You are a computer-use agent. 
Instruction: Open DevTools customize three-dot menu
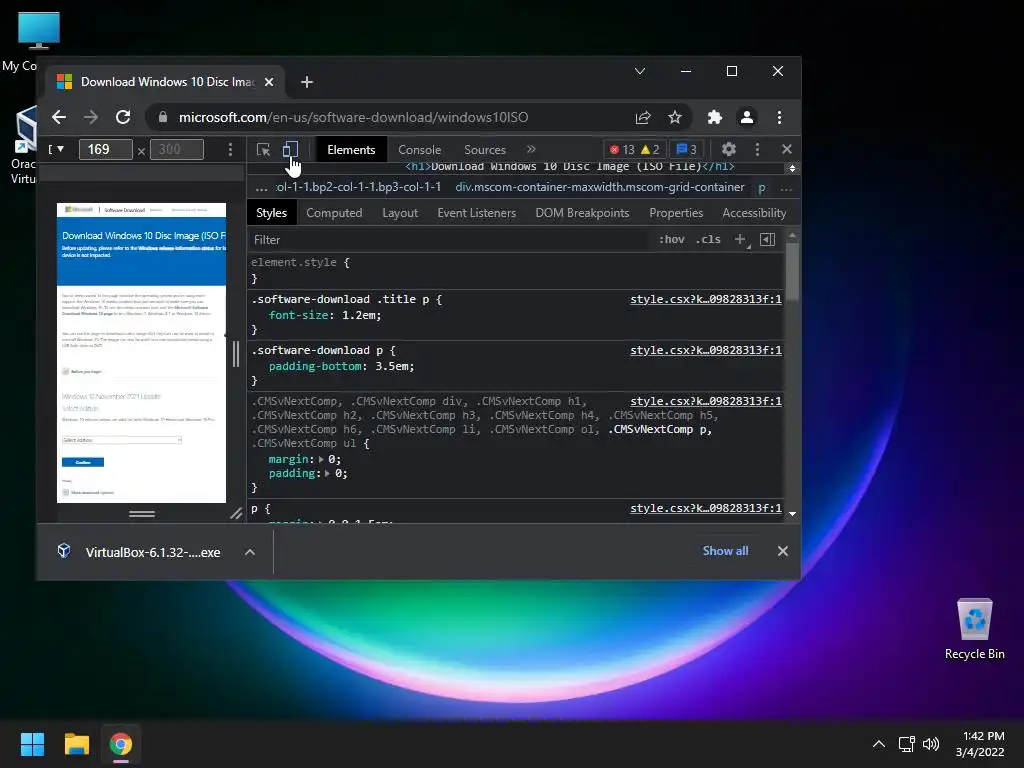coord(758,150)
